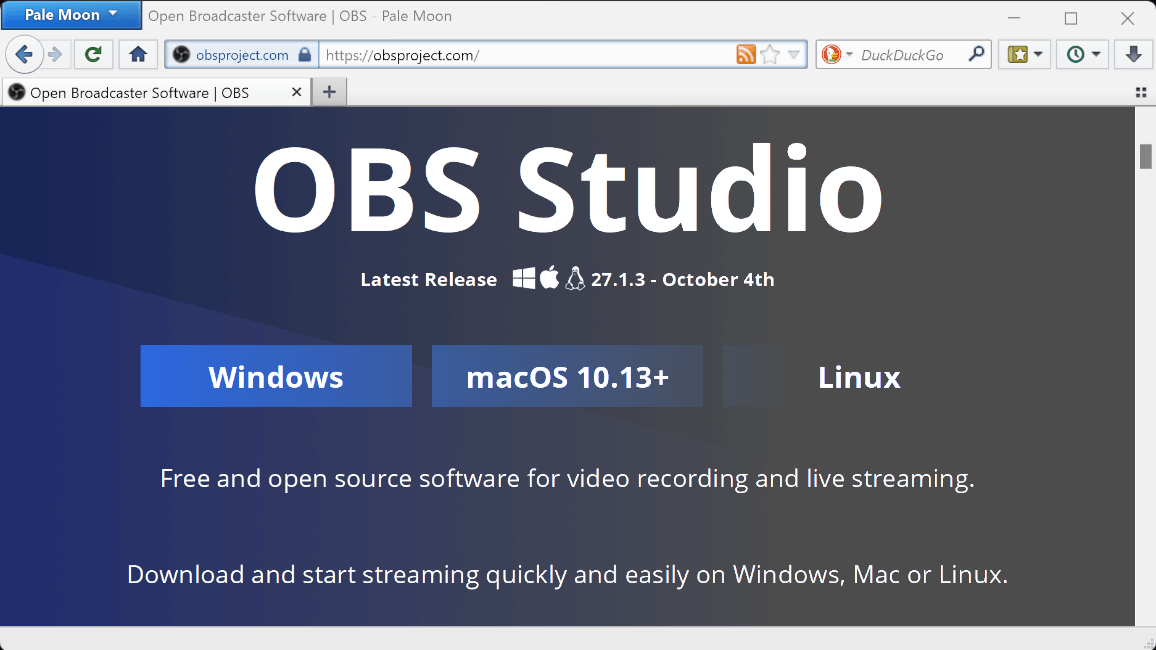Expand the address bar history dropdown
Viewport: 1156px width, 650px height.
tap(794, 55)
